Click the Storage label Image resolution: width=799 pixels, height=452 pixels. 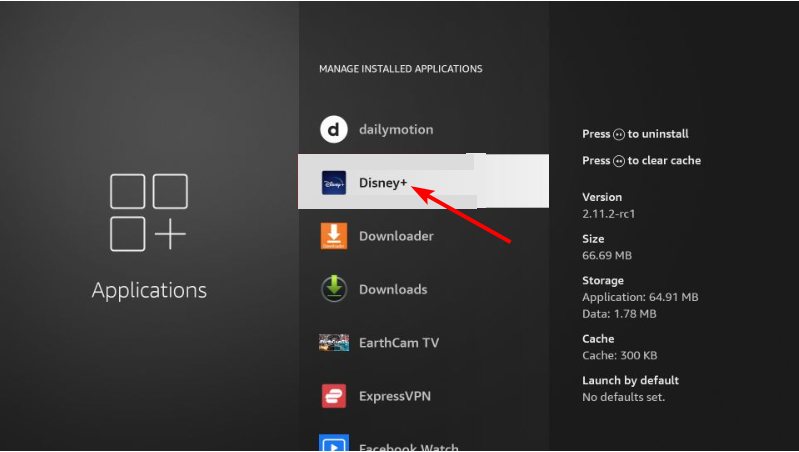(603, 281)
